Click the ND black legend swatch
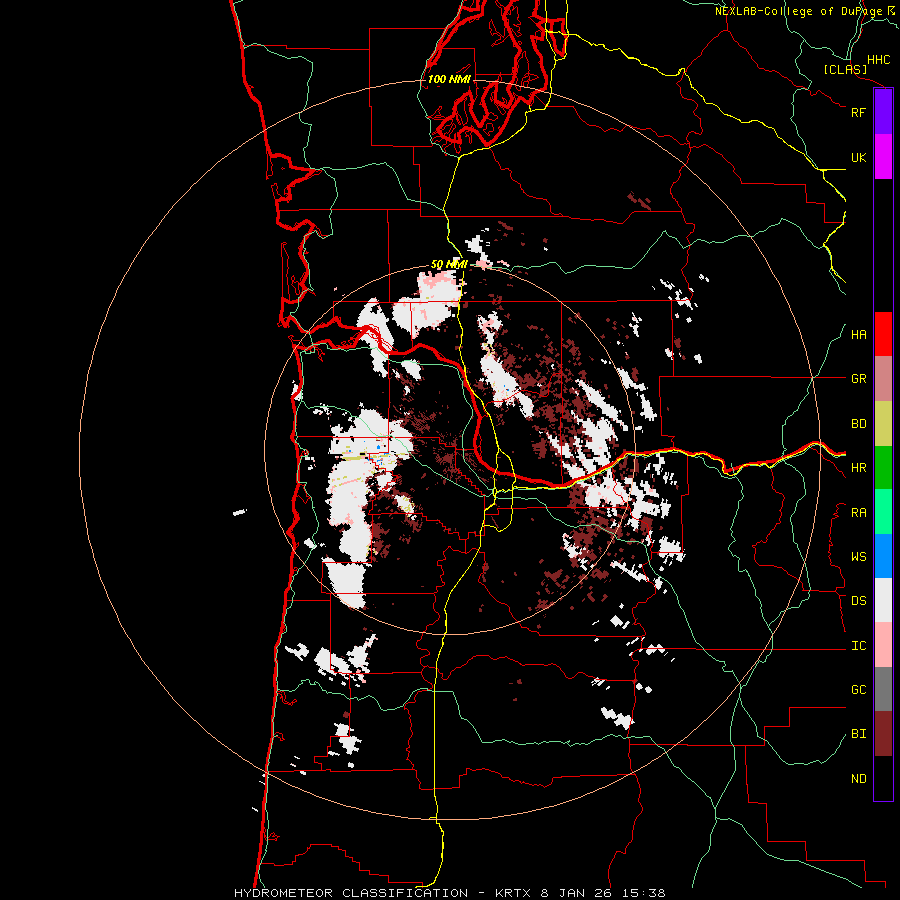This screenshot has height=900, width=900. [883, 778]
